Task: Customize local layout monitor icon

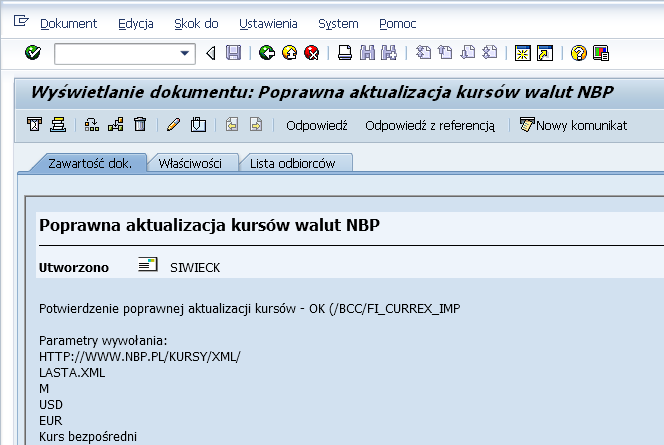Action: [601, 53]
